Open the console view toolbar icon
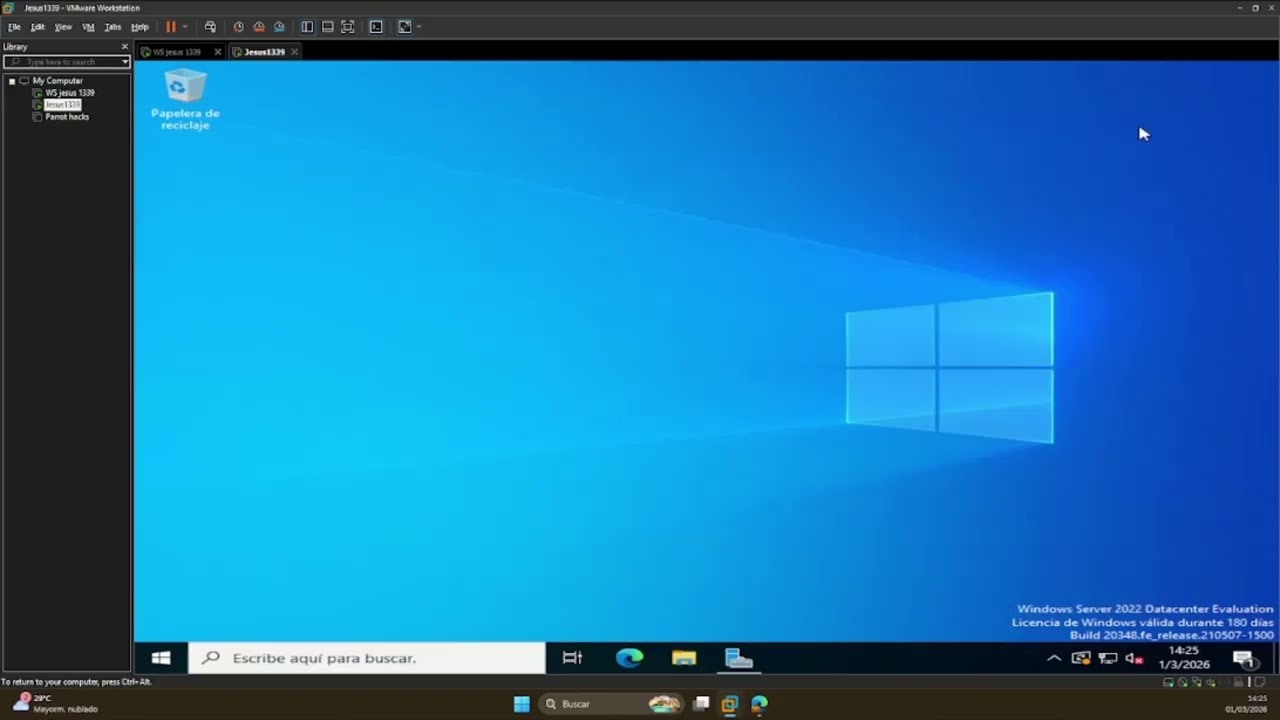Image resolution: width=1280 pixels, height=720 pixels. pos(376,27)
